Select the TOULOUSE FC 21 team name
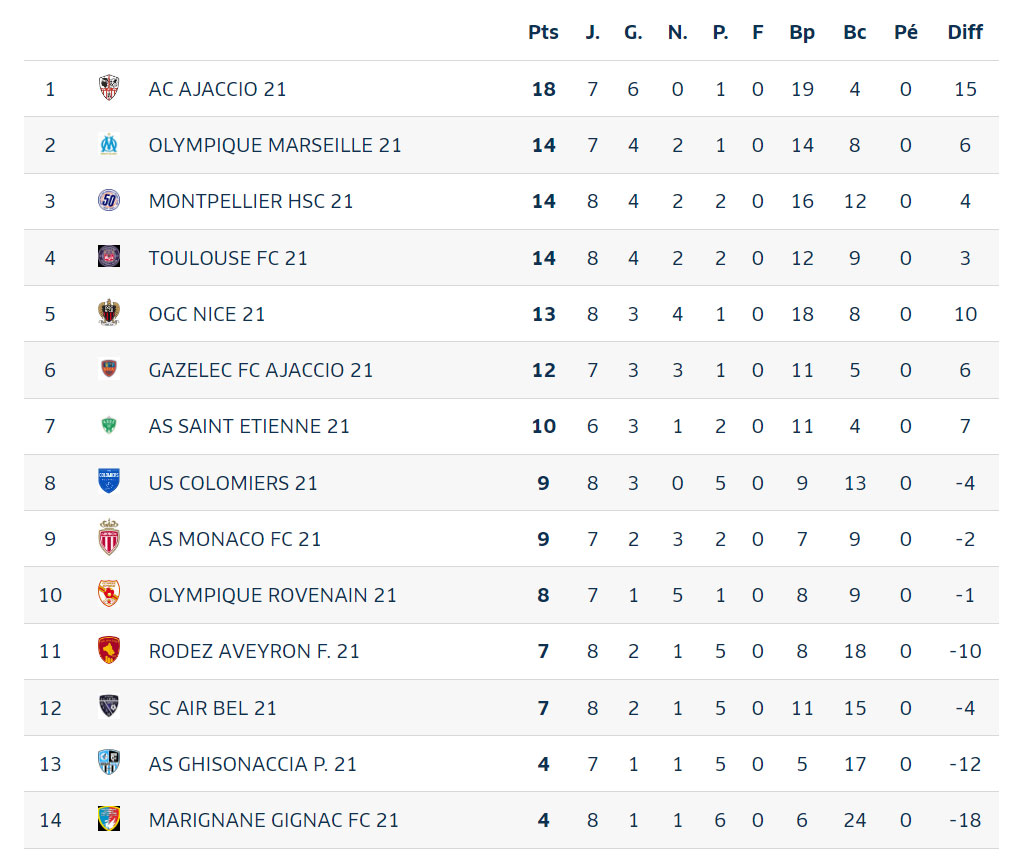This screenshot has width=1019, height=862. (x=228, y=258)
